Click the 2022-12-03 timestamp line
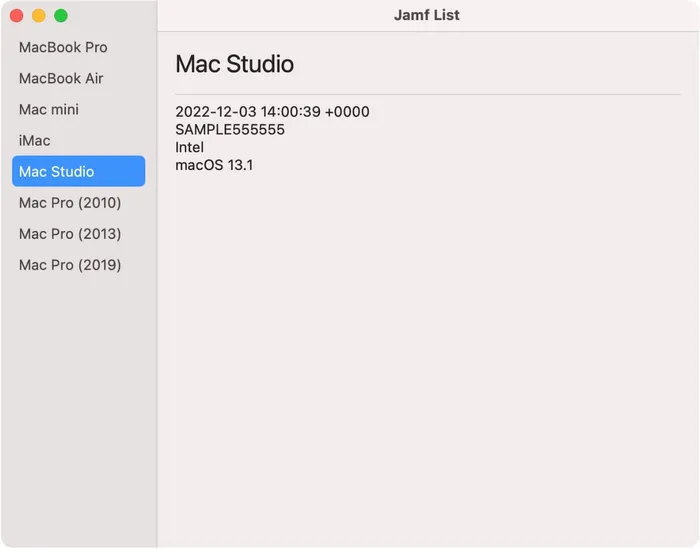700x549 pixels. [272, 112]
